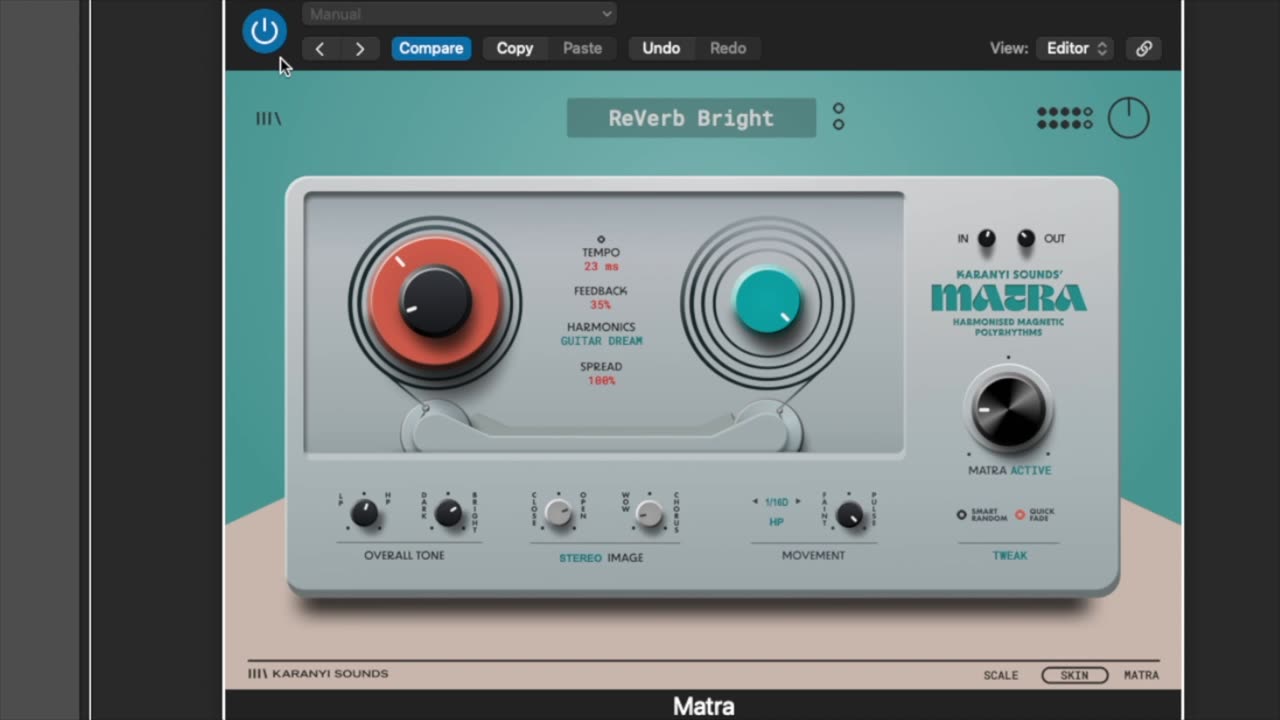Toggle the Matra ACTIVE label

coord(1030,470)
